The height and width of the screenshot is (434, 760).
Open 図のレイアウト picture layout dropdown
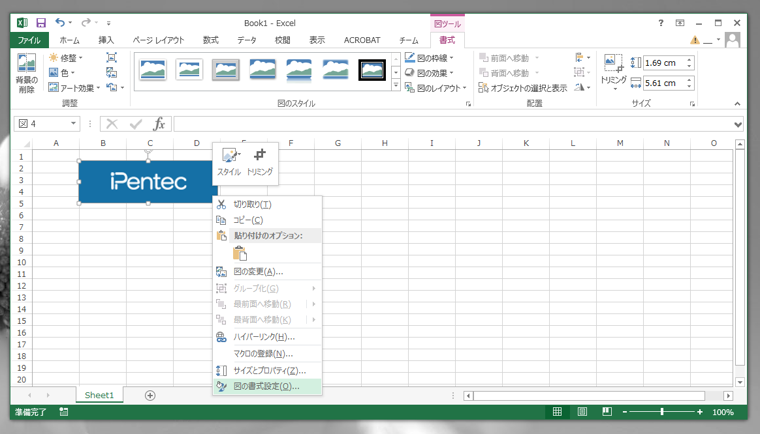click(436, 88)
